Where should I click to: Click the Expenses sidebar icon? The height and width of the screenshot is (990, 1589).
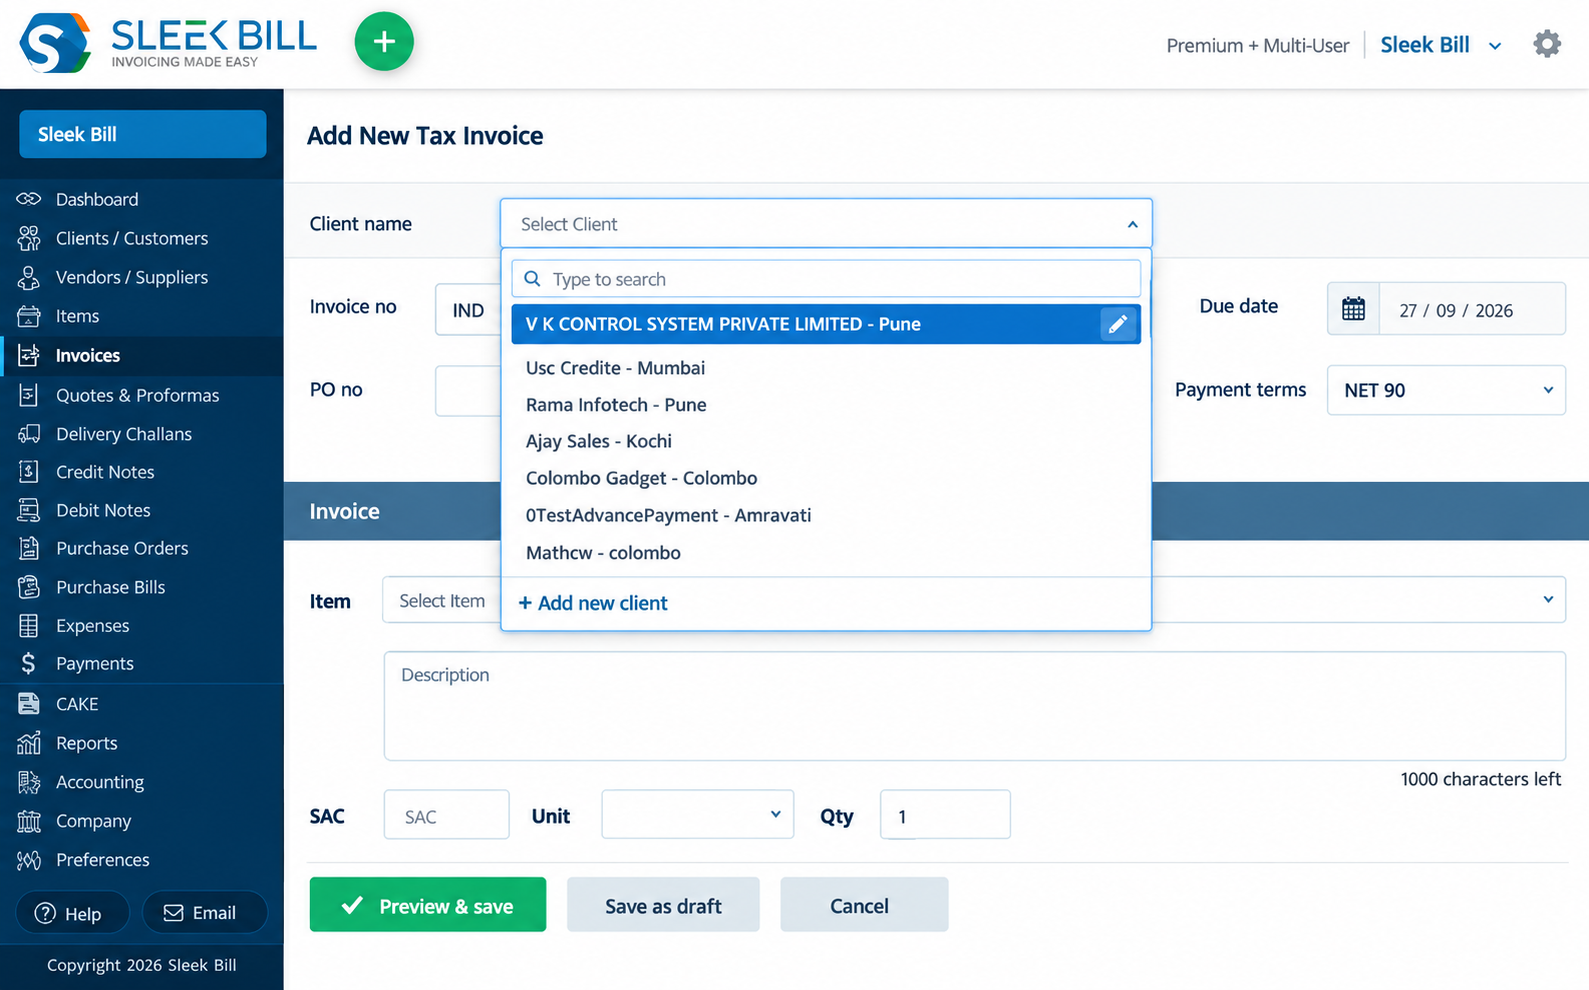point(29,626)
